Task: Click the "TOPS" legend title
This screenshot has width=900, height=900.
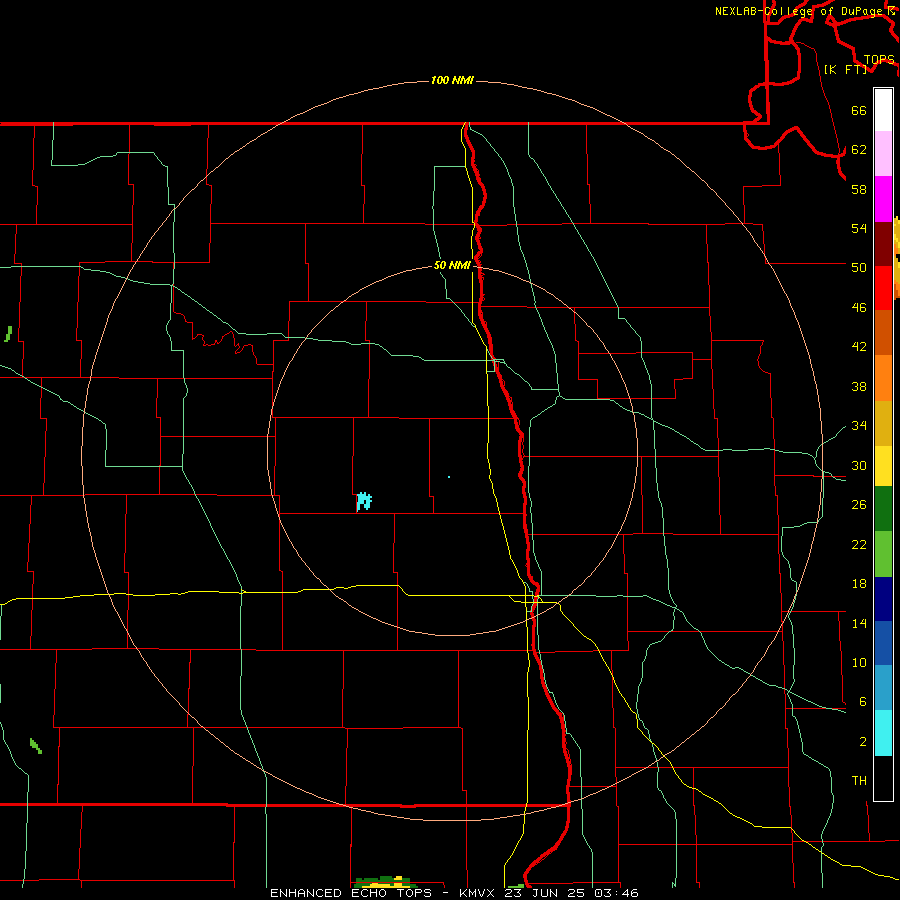Action: click(879, 60)
